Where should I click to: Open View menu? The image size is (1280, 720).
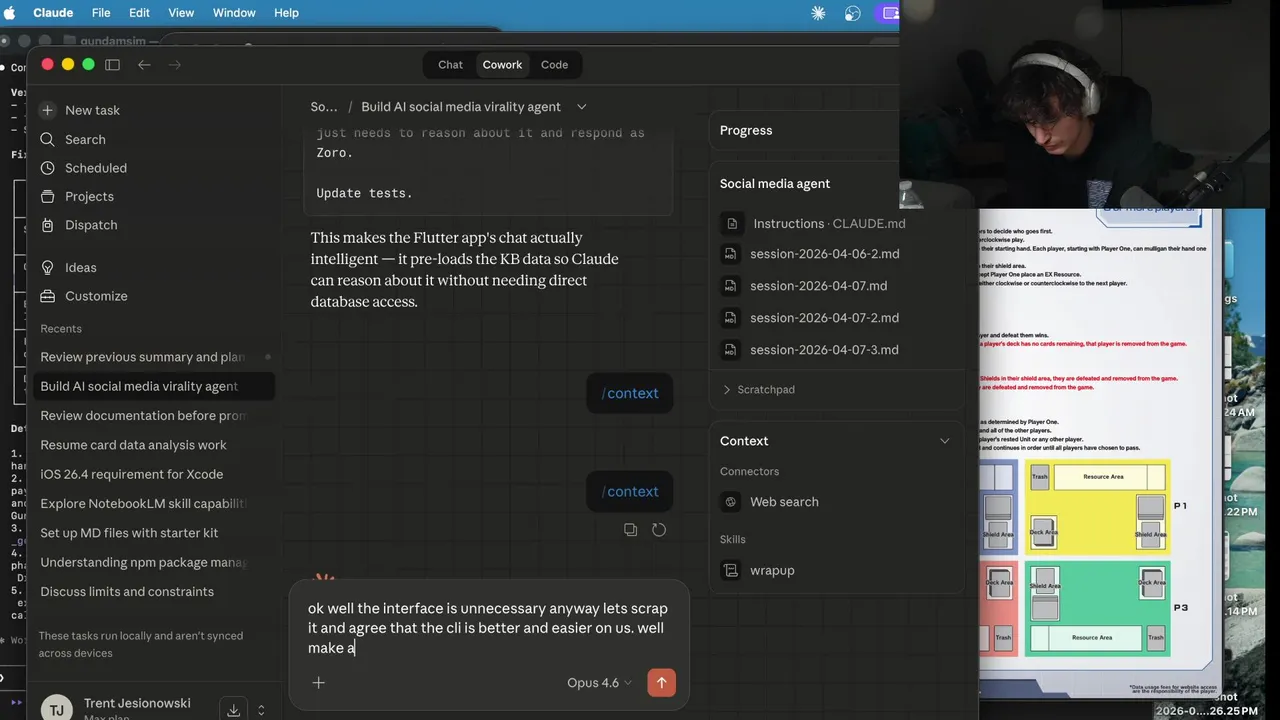(x=181, y=13)
